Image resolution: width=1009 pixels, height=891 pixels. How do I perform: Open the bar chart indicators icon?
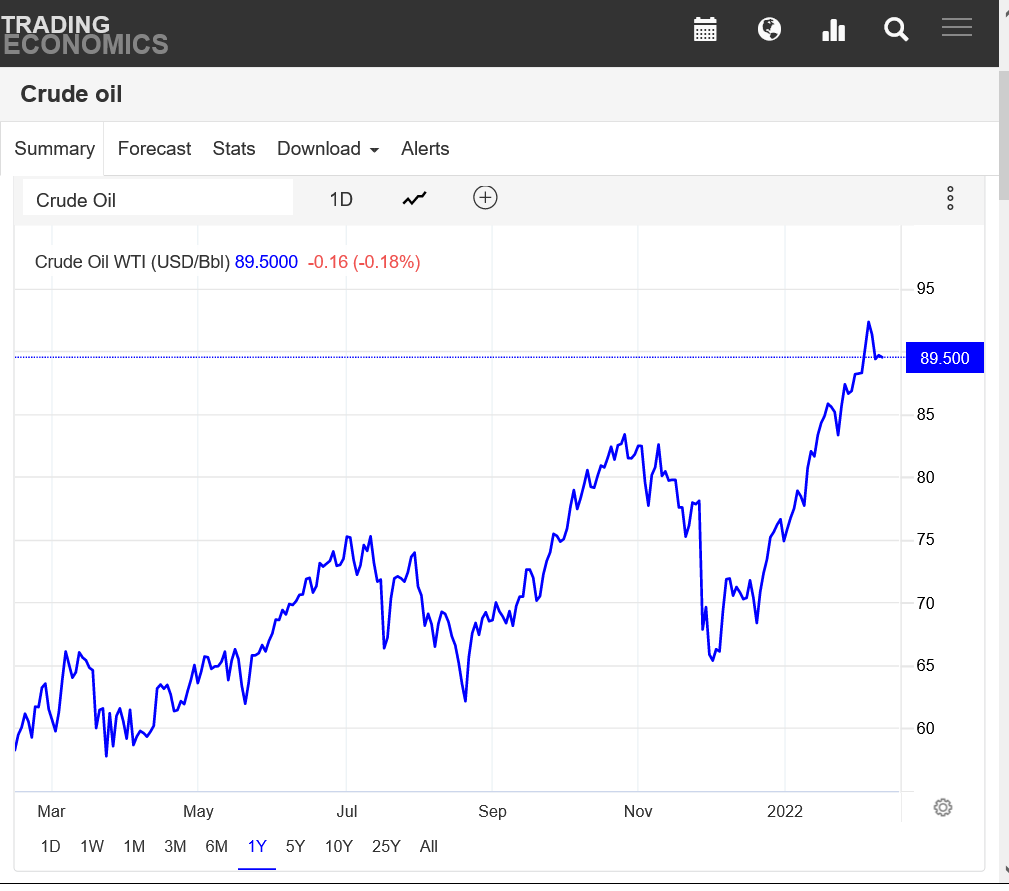pyautogui.click(x=833, y=30)
